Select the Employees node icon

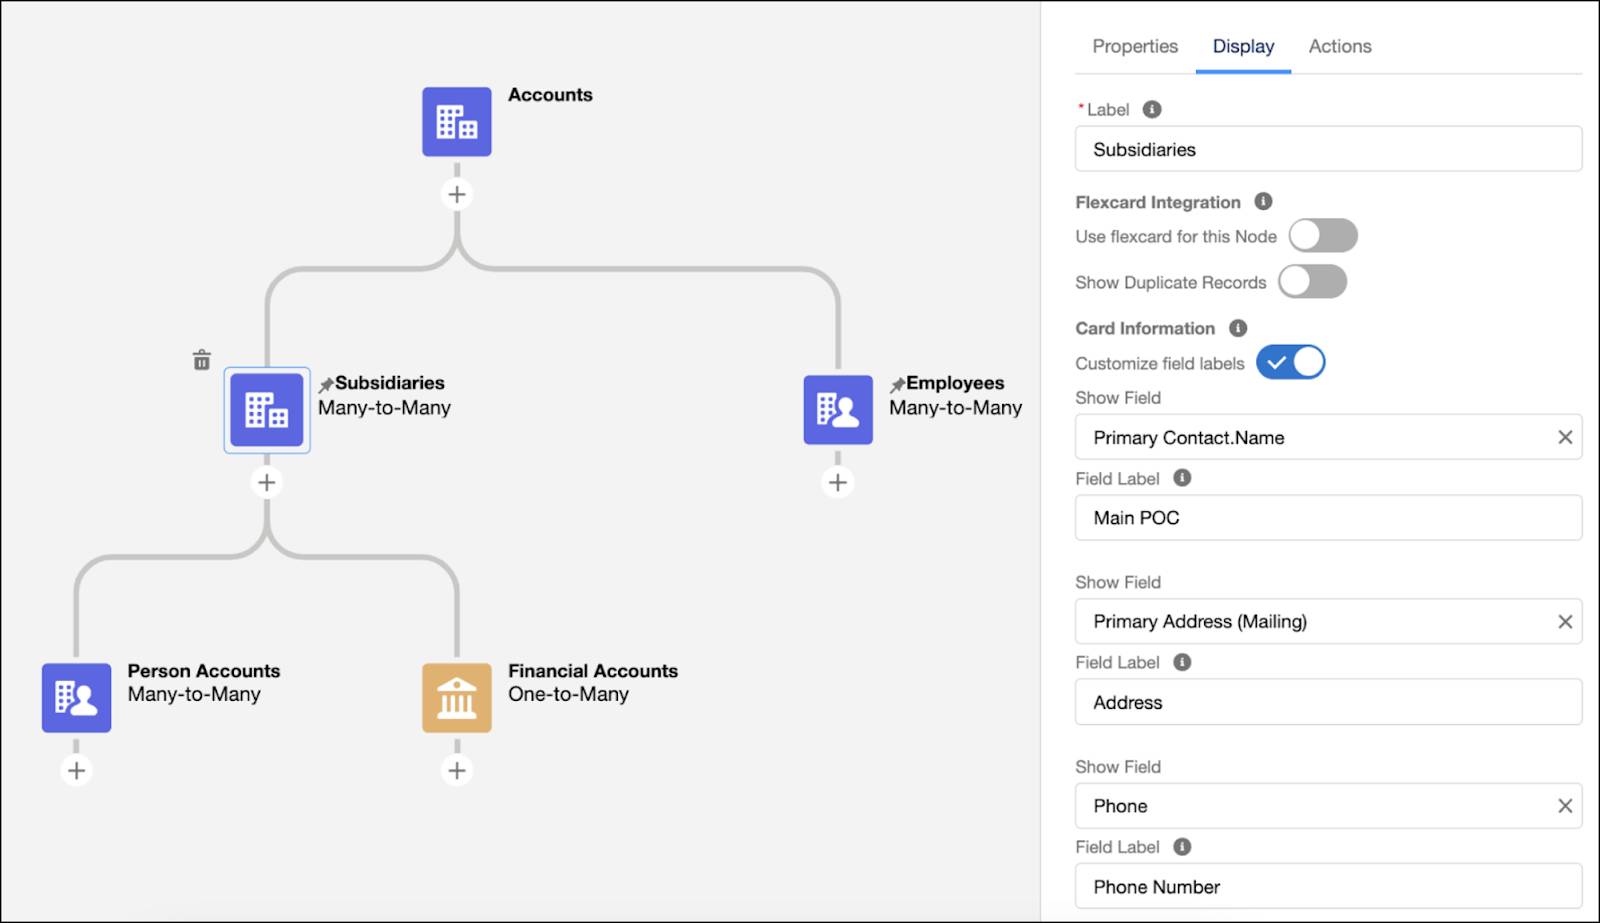tap(838, 410)
